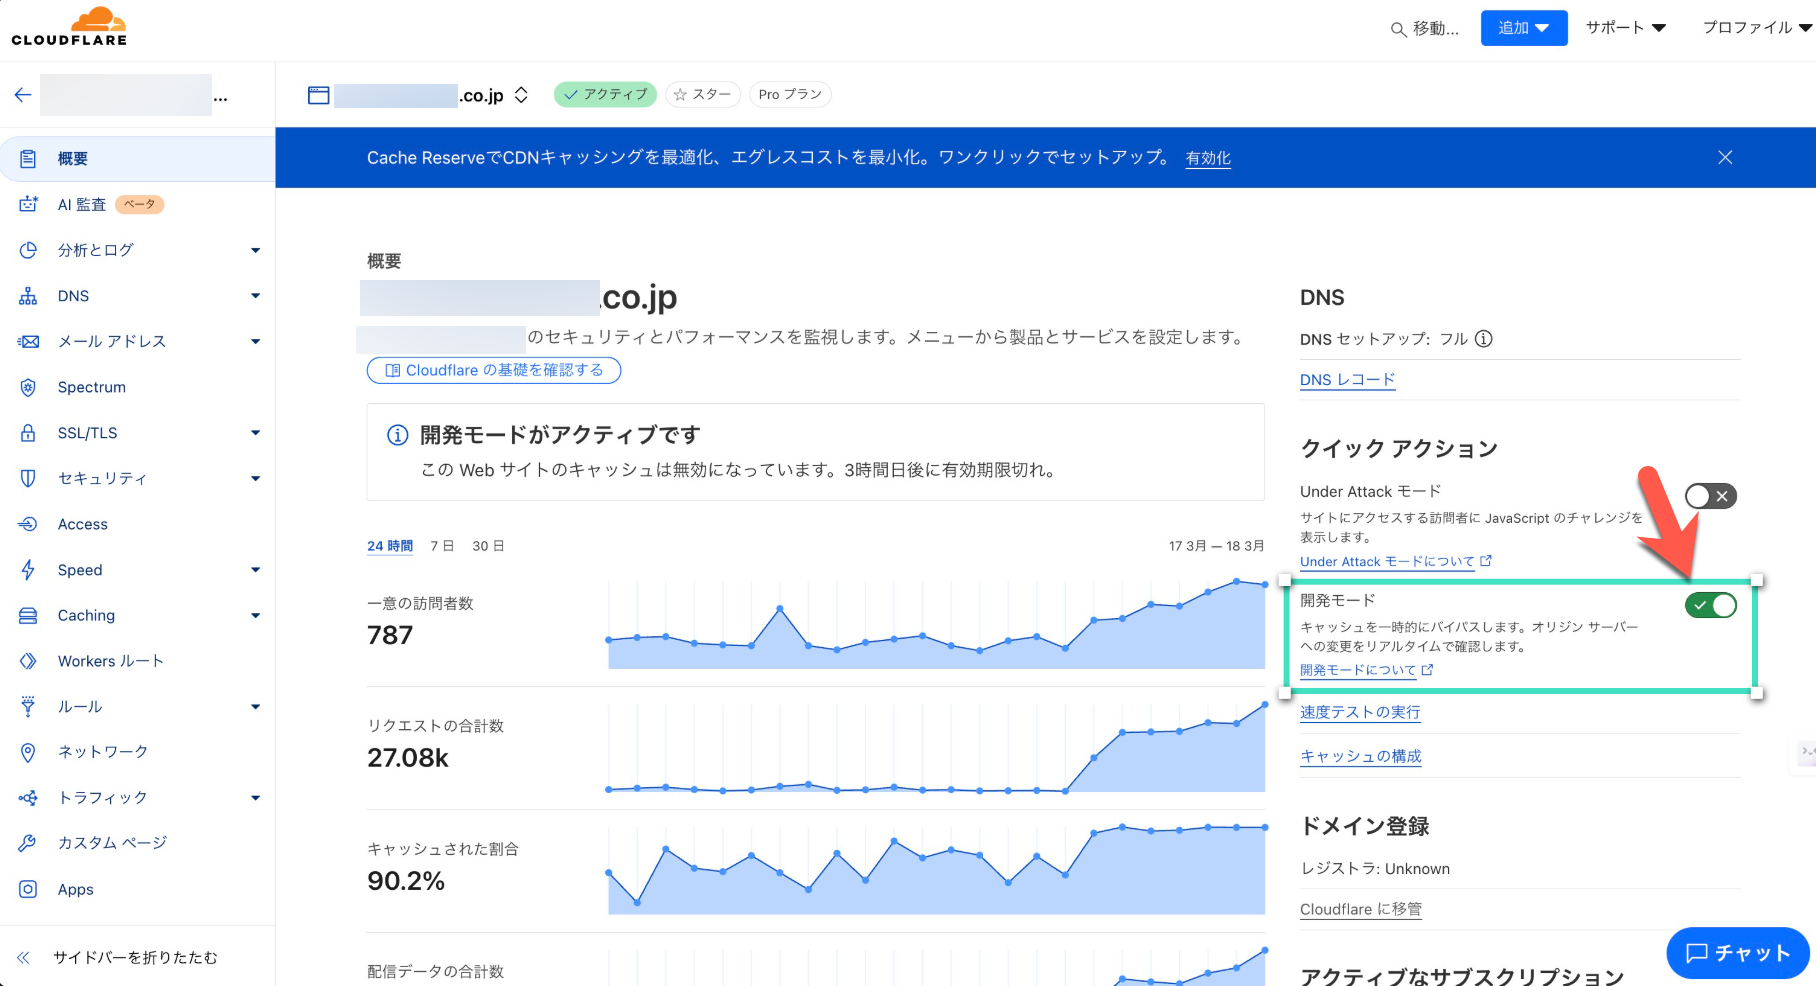Screen dimensions: 1816x986
Task: Click the ルール filter icon
Action: pyautogui.click(x=28, y=706)
